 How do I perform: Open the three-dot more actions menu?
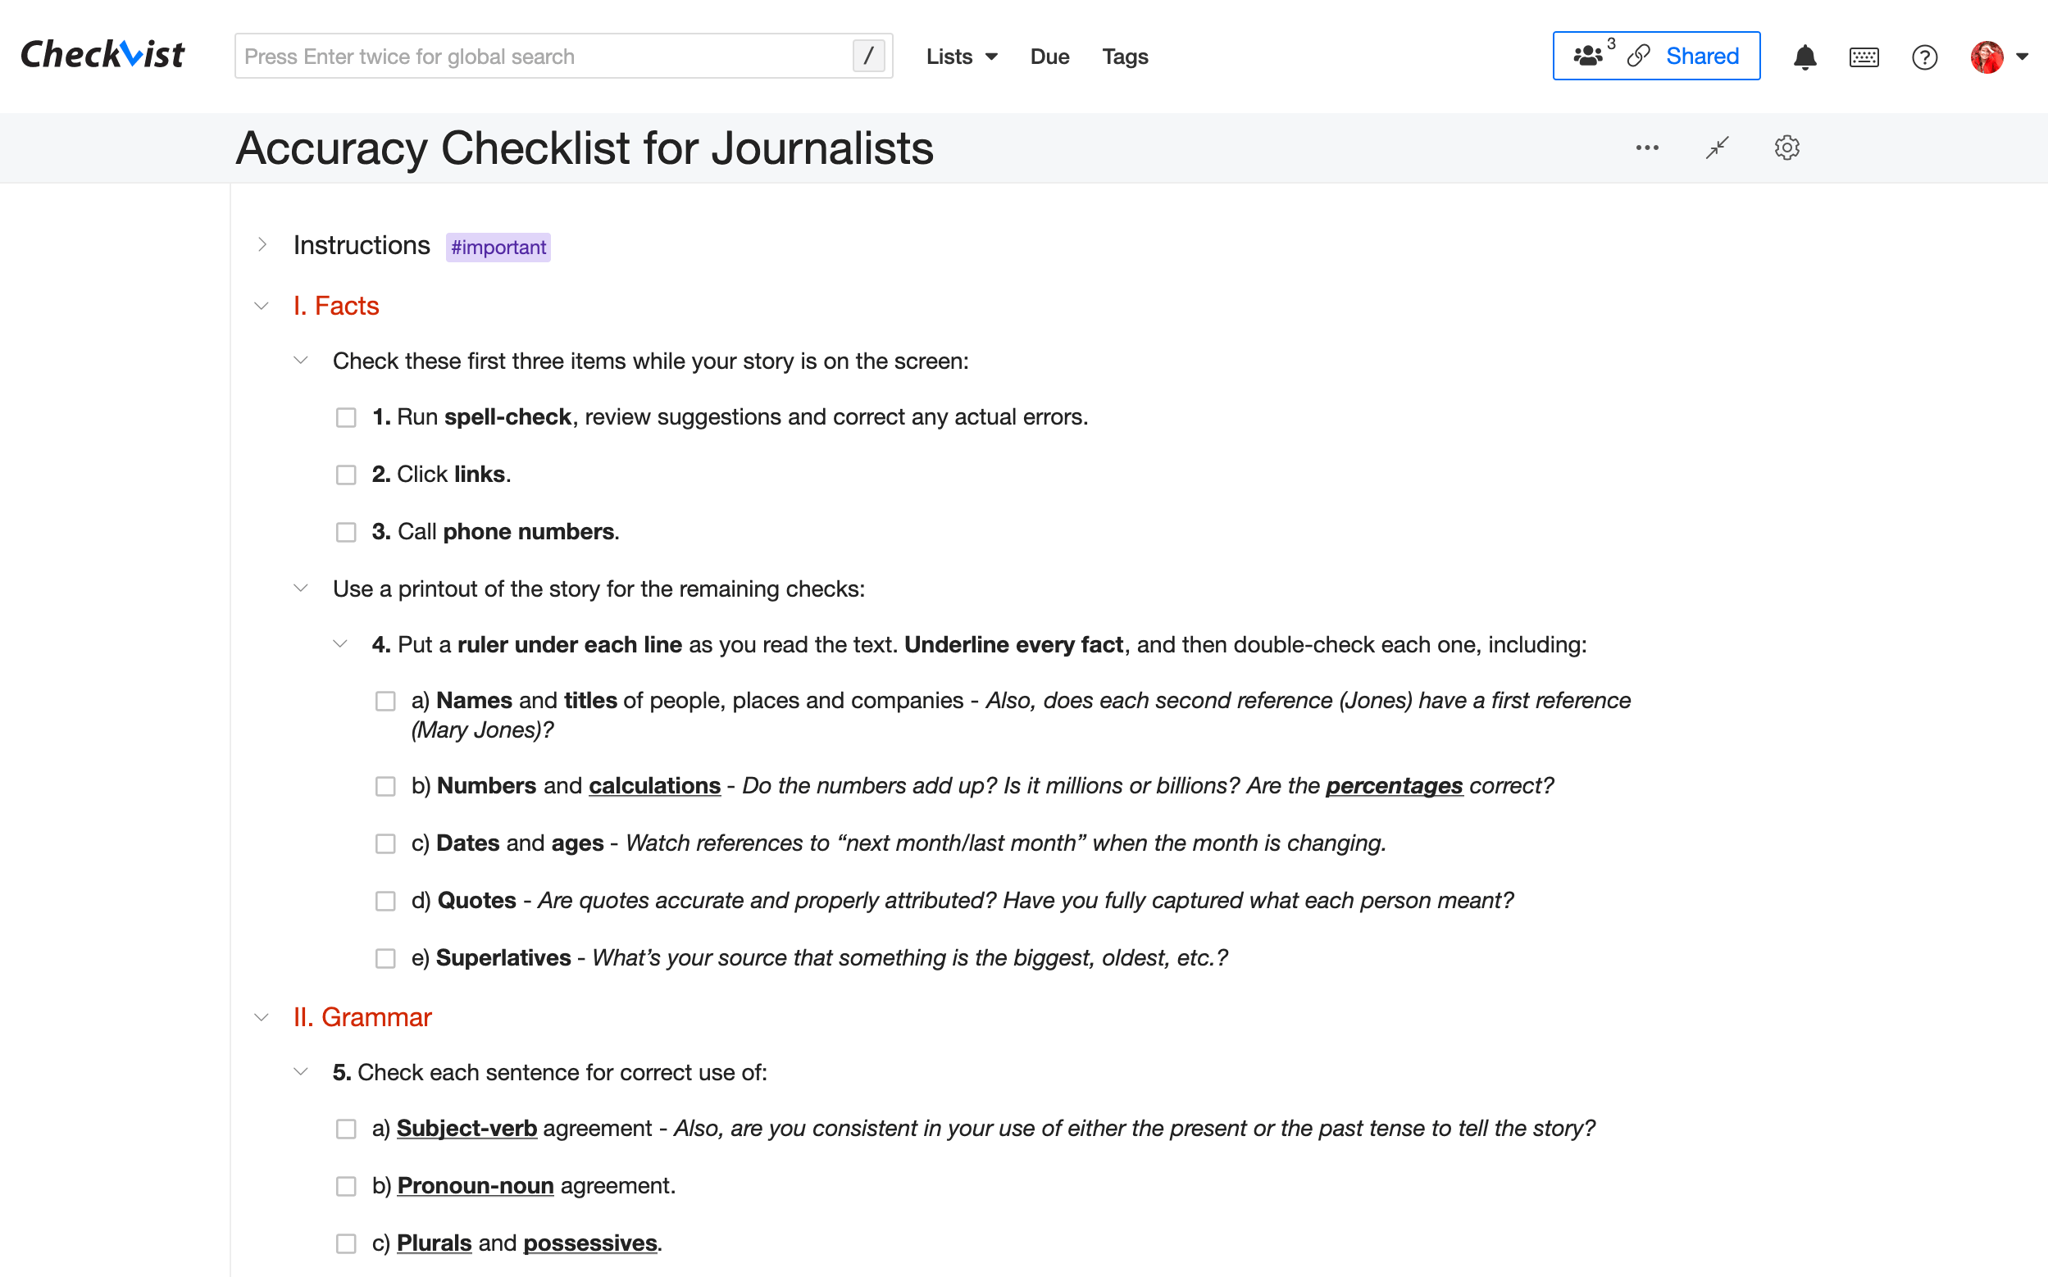click(1647, 148)
